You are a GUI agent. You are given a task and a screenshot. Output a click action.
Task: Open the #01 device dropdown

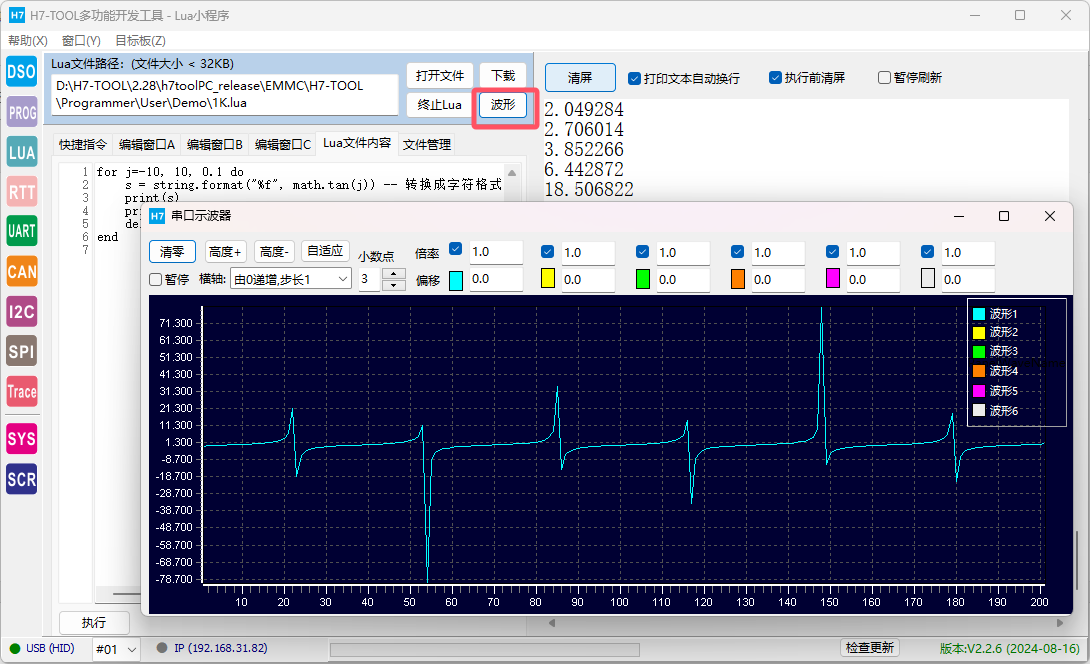point(116,649)
